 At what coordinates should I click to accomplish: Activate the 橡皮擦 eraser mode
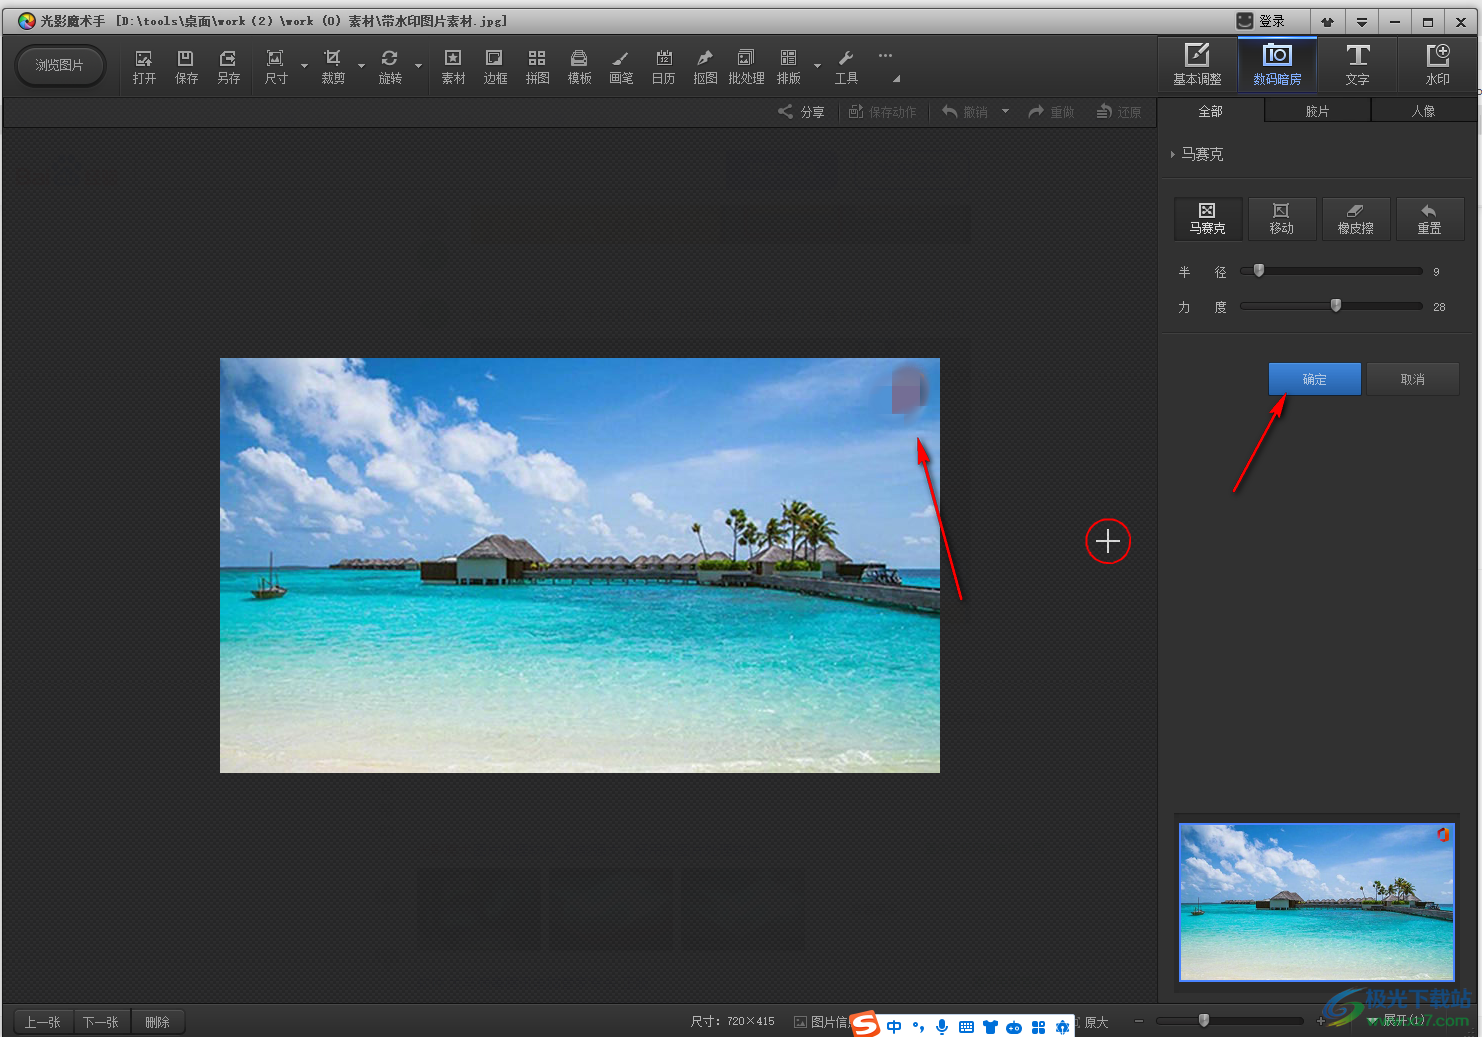point(1355,218)
